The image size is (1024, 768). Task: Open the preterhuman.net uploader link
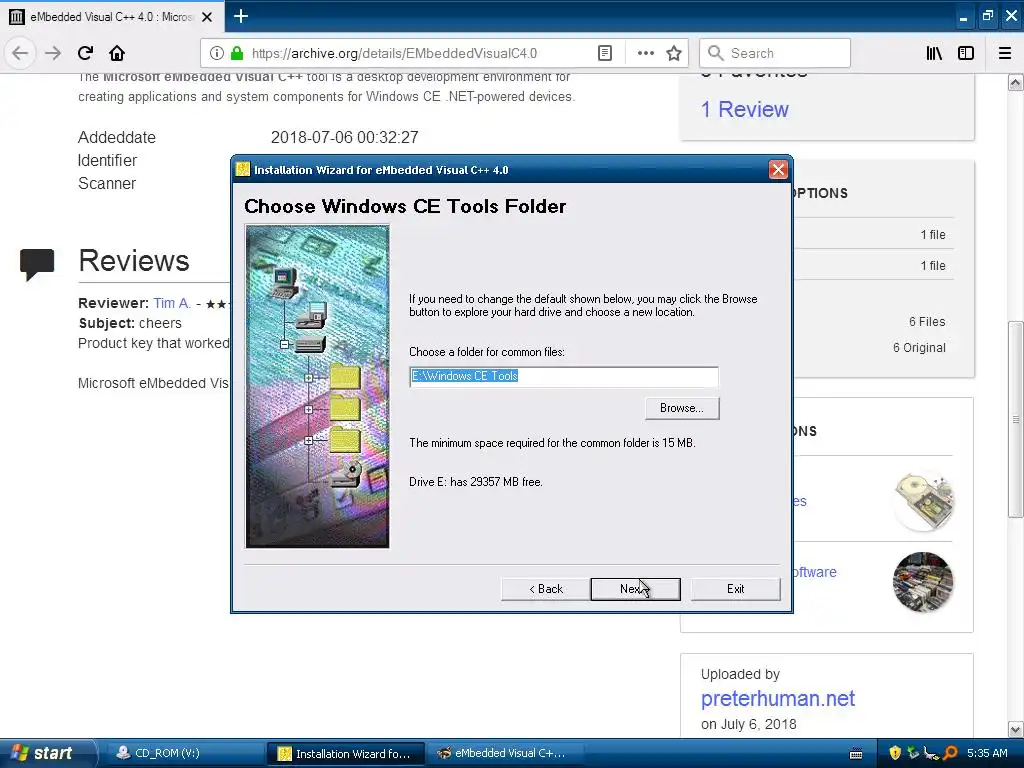pos(777,699)
